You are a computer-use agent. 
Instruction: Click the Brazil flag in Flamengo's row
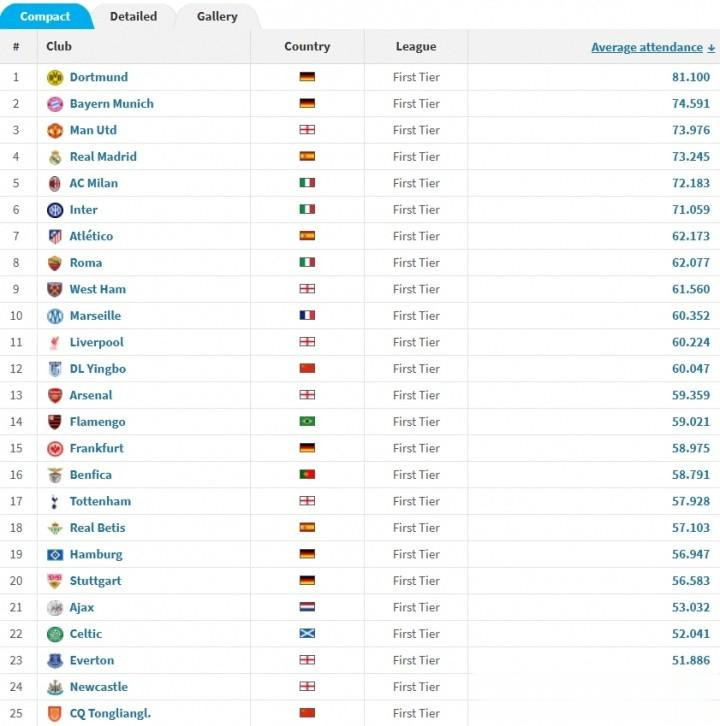(307, 422)
